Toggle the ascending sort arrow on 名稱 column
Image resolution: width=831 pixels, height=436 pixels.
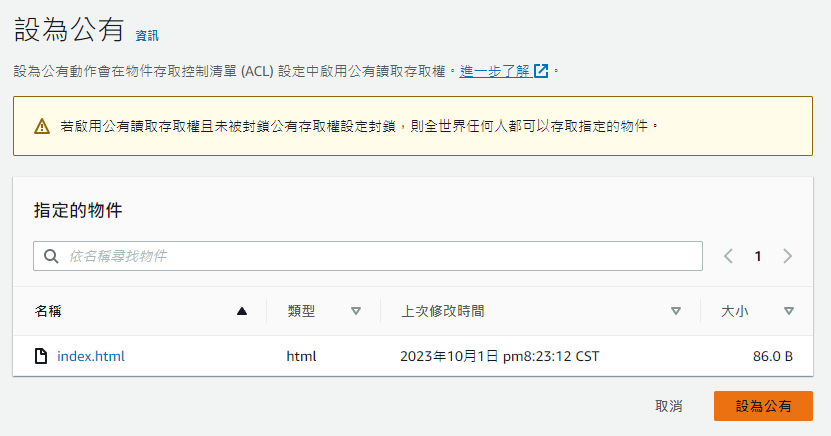pos(242,311)
